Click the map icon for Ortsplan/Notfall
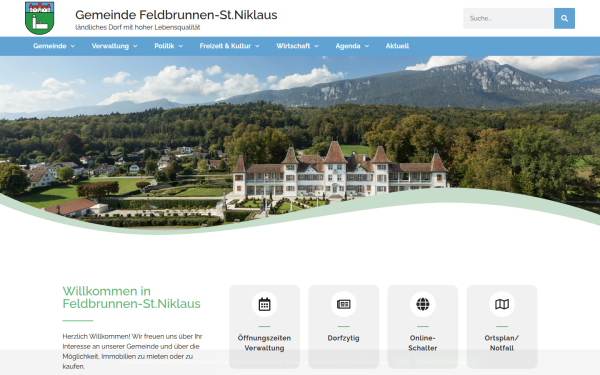 (x=502, y=304)
